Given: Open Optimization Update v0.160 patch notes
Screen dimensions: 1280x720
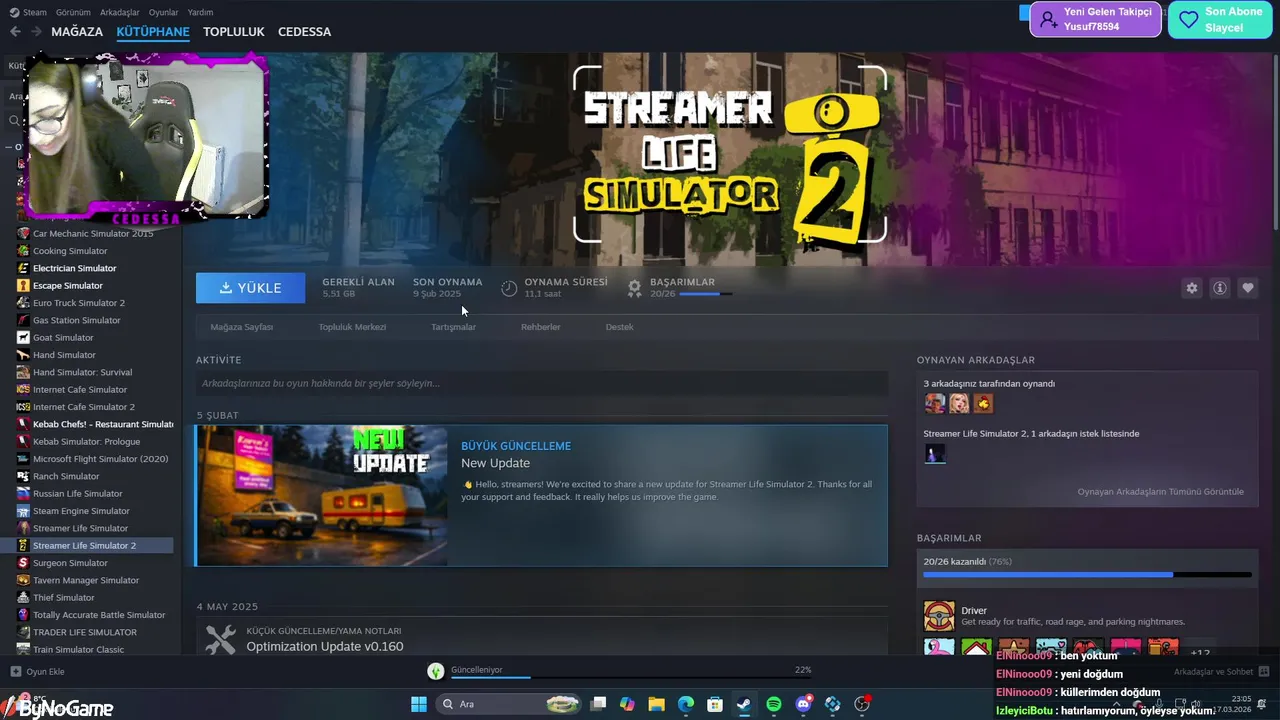Looking at the screenshot, I should point(325,647).
